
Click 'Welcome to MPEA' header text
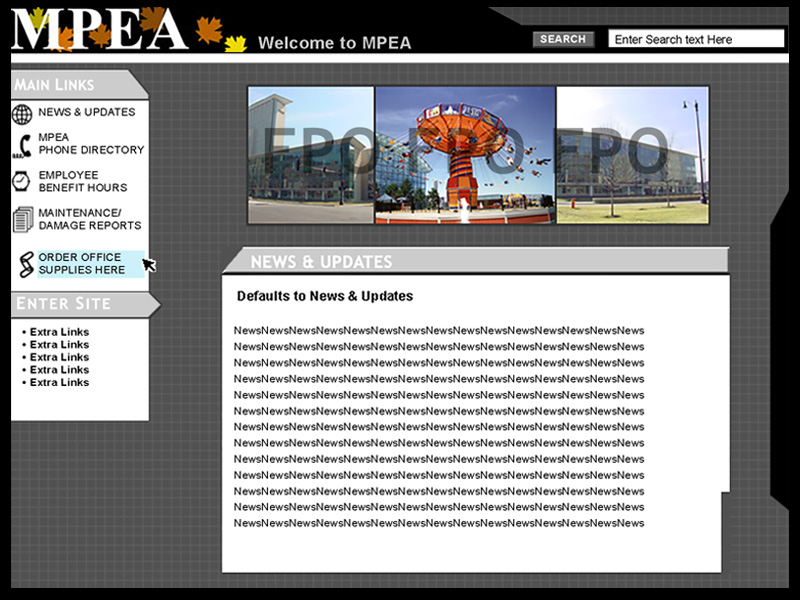(334, 42)
